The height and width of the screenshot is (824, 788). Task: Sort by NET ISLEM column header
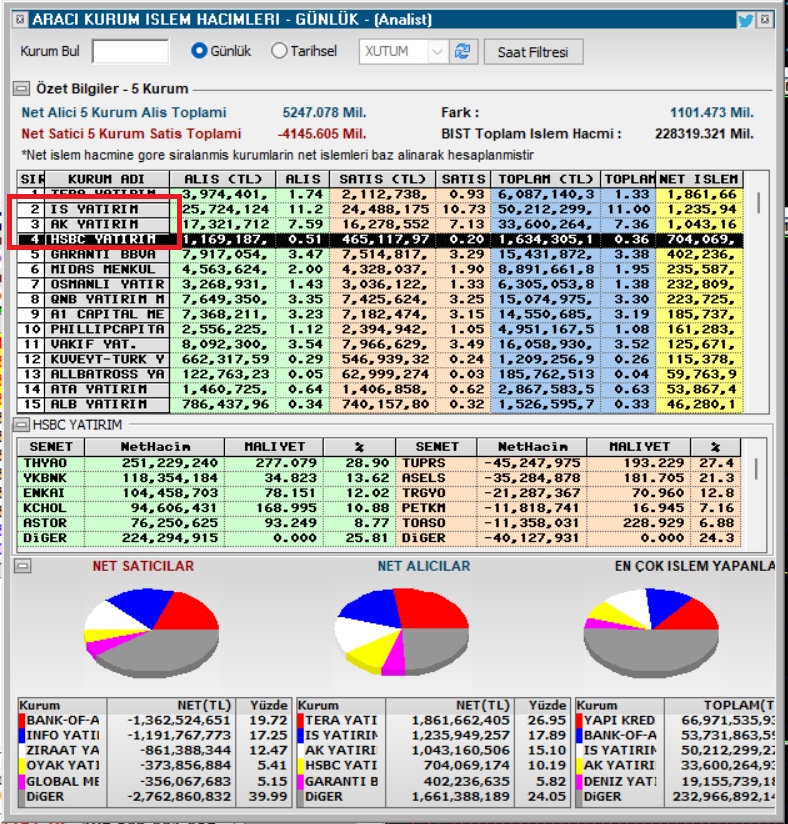[x=700, y=179]
